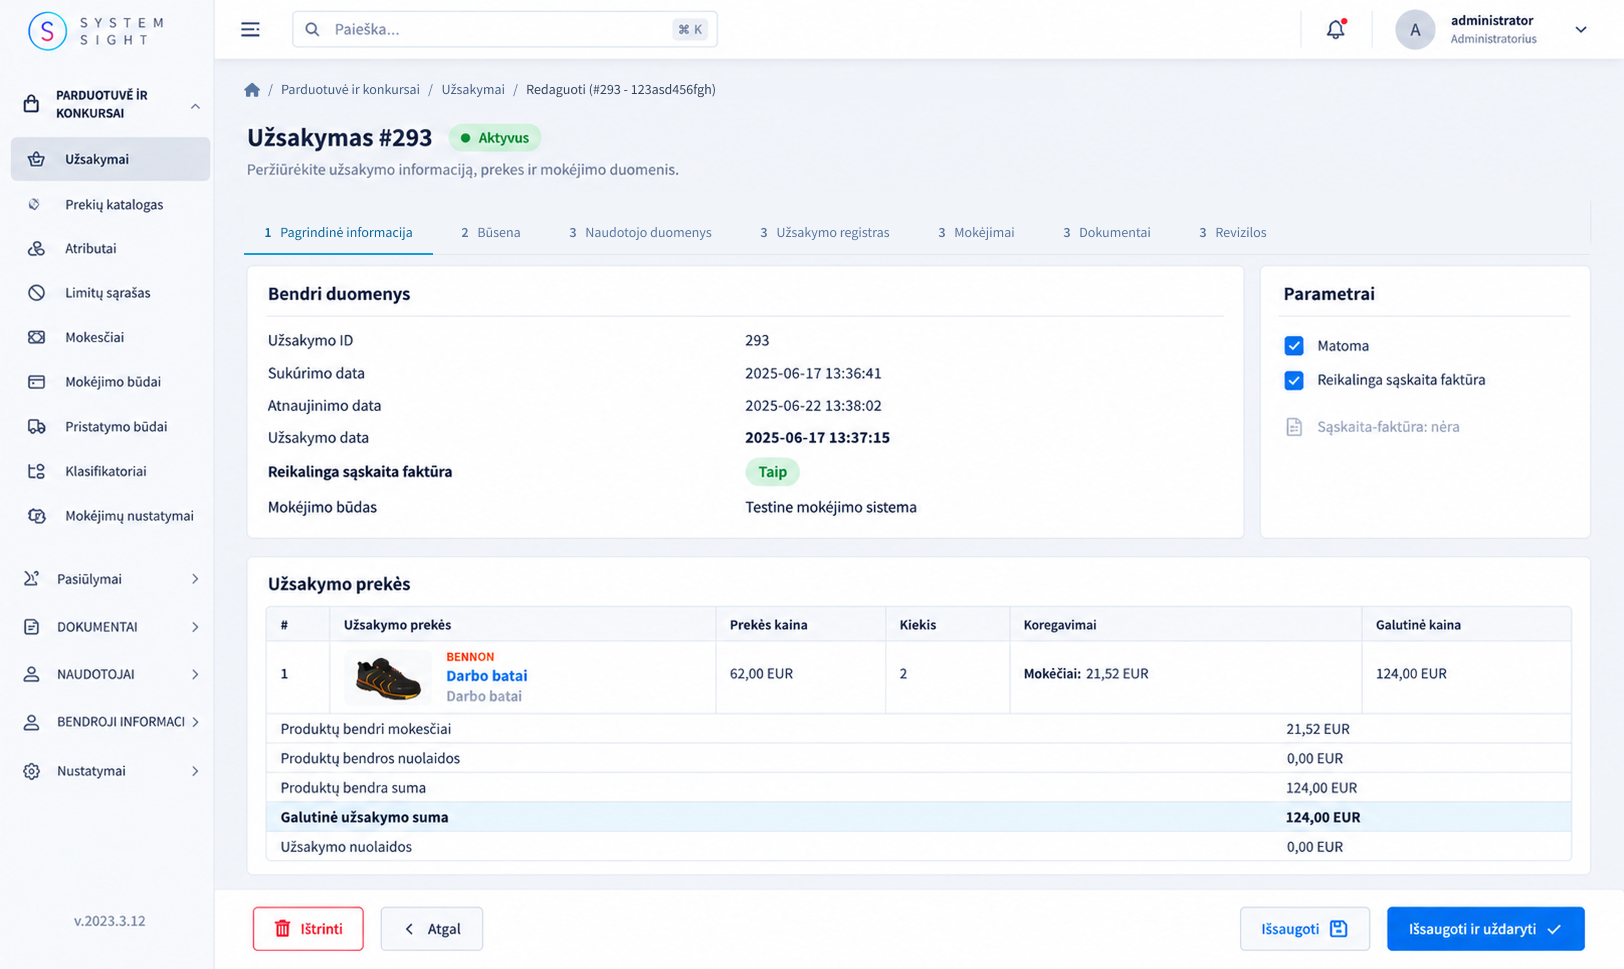Focus the Paieška search field
1624x969 pixels.
click(505, 30)
